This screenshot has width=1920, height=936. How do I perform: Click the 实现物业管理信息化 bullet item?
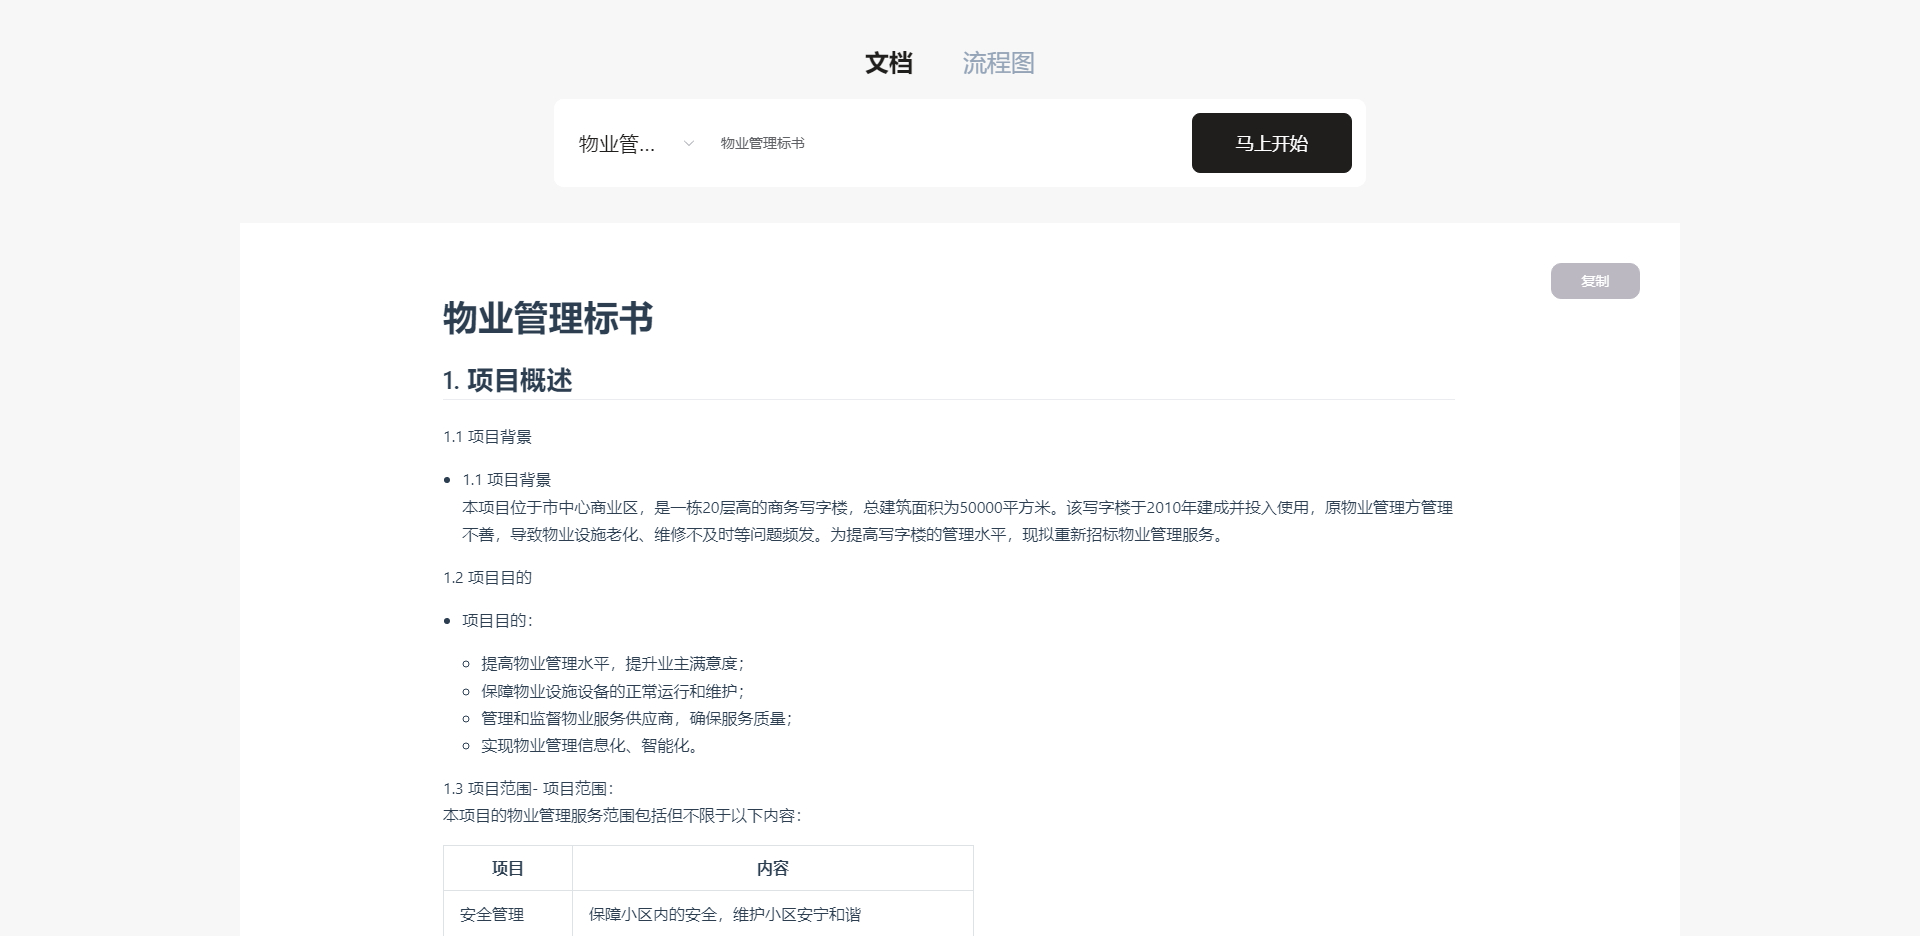590,745
